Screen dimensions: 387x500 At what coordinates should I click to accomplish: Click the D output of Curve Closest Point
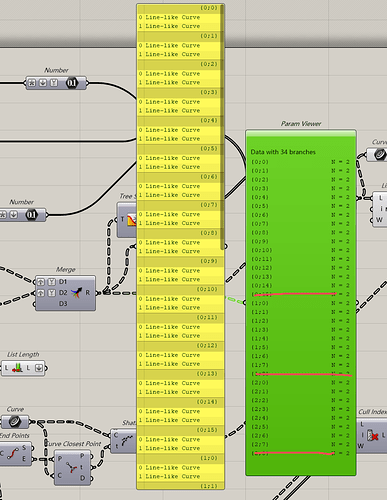click(82, 478)
